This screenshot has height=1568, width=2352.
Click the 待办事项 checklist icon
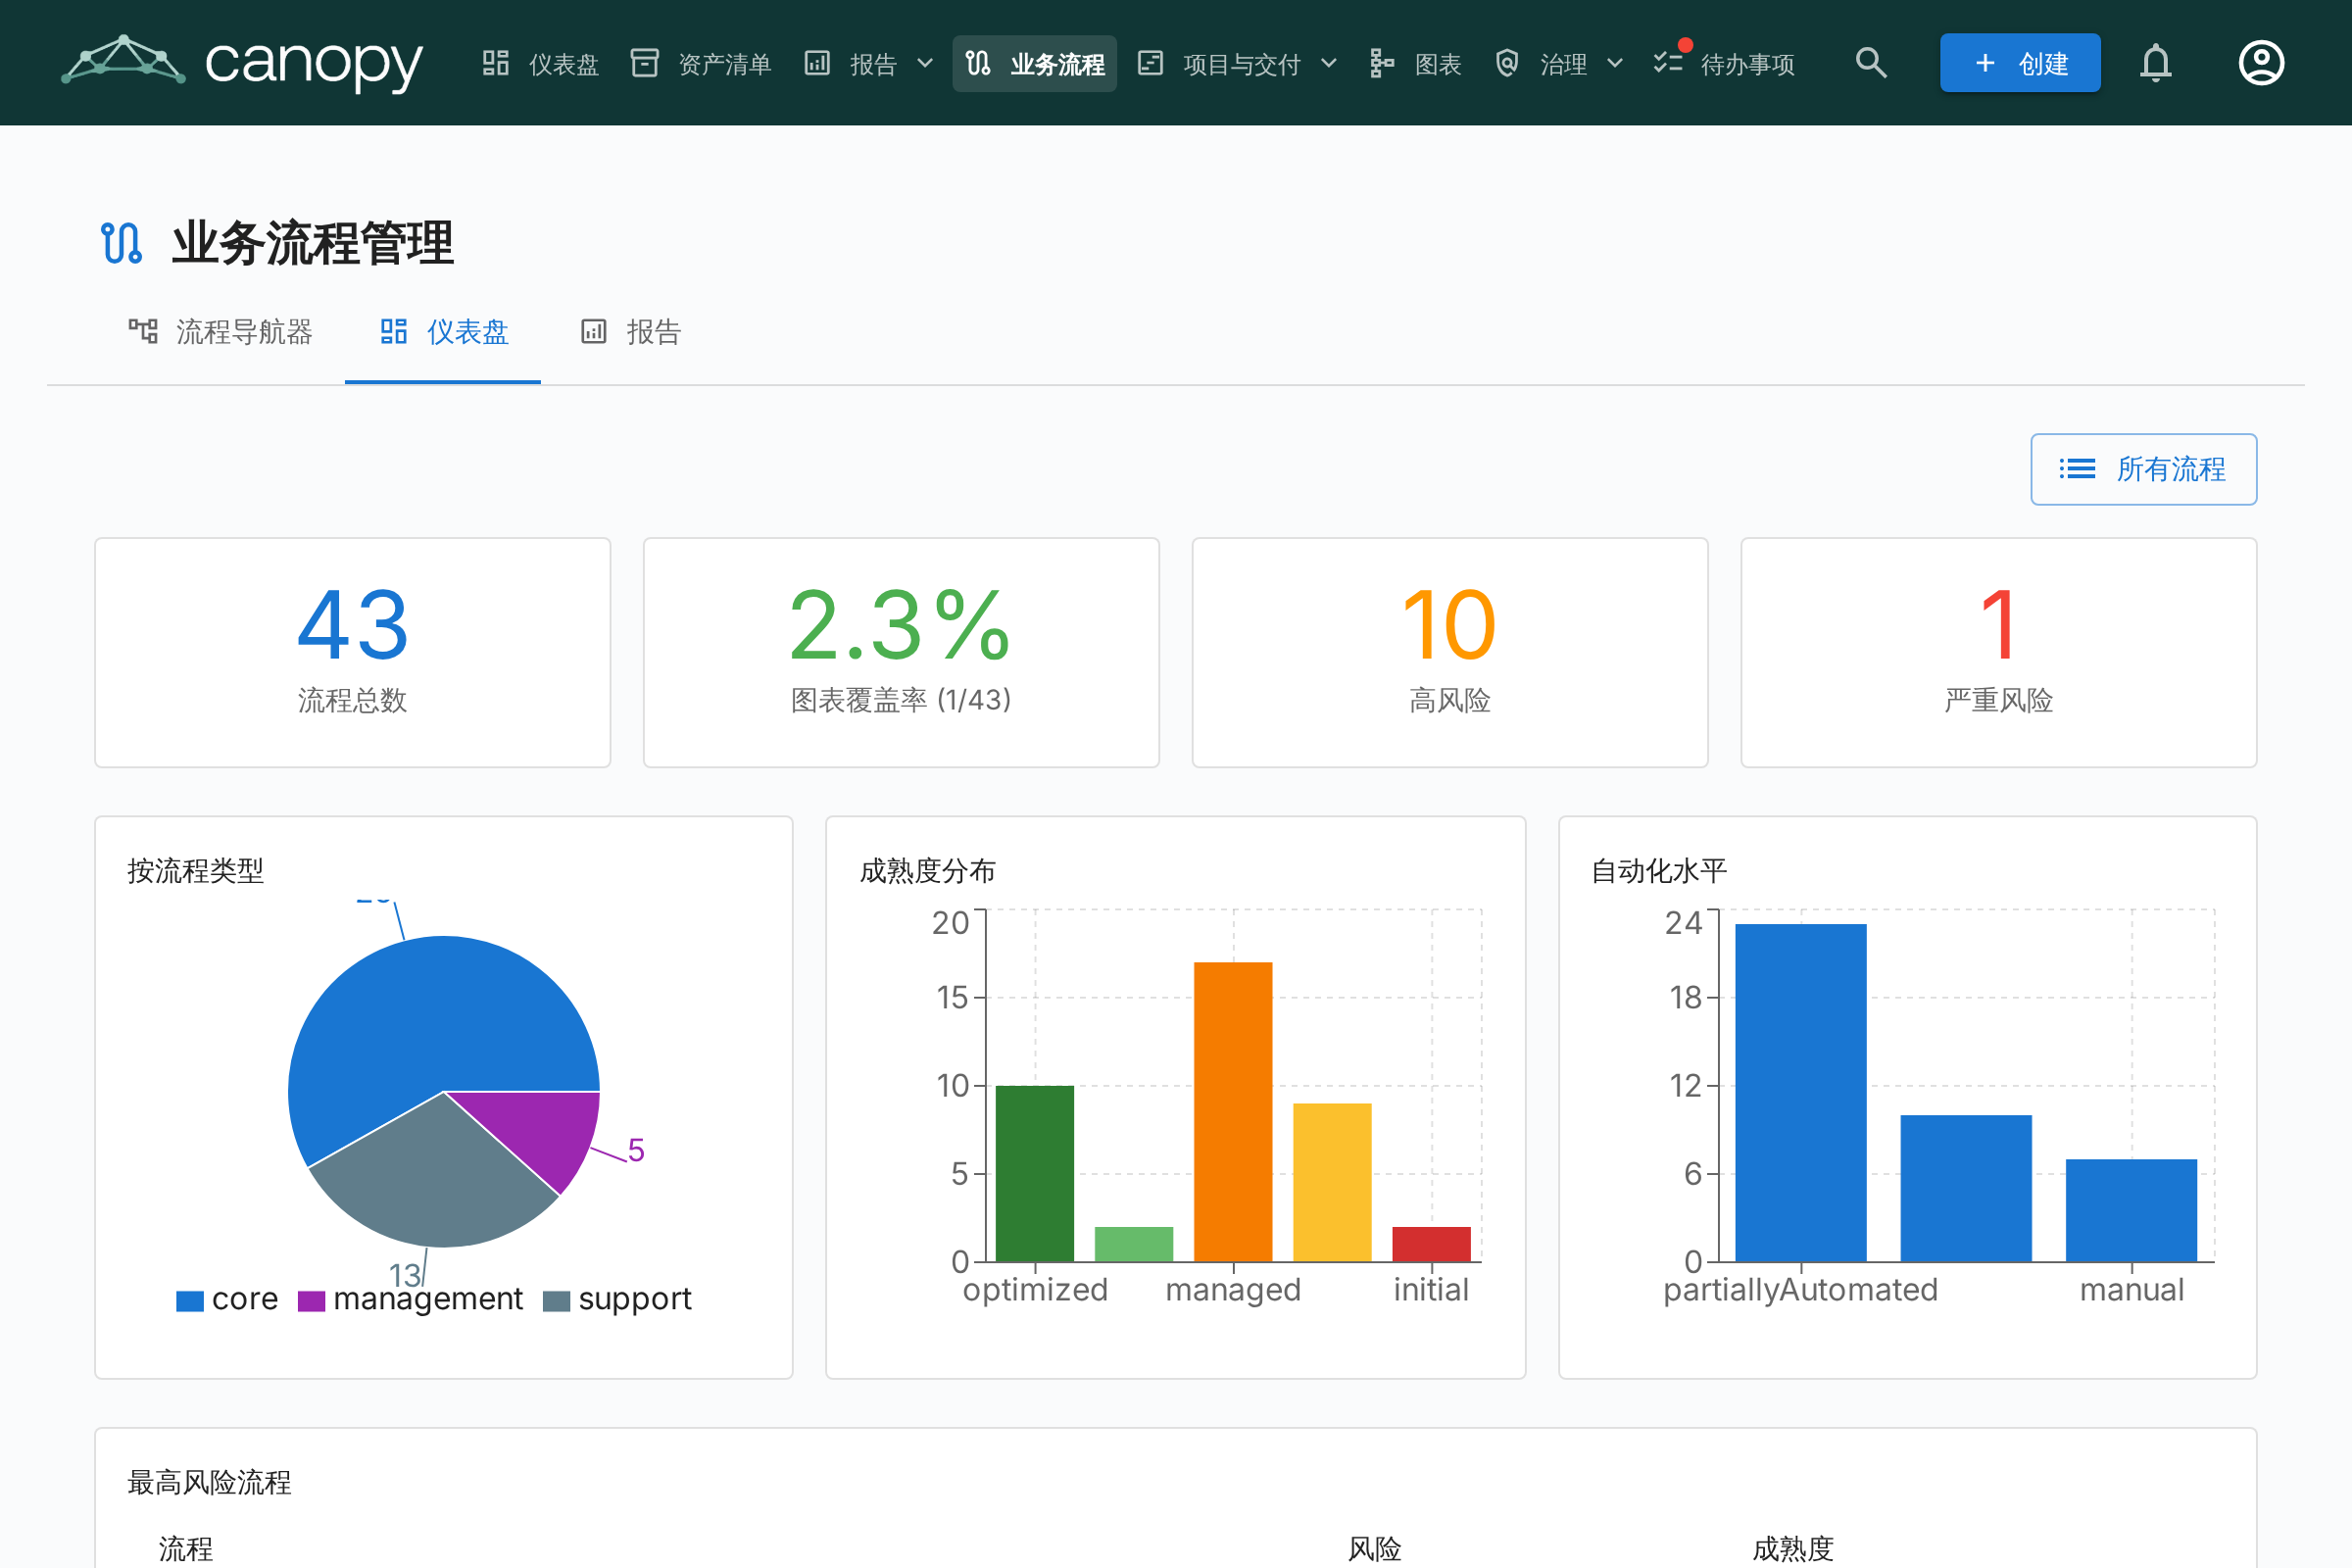[x=1668, y=62]
